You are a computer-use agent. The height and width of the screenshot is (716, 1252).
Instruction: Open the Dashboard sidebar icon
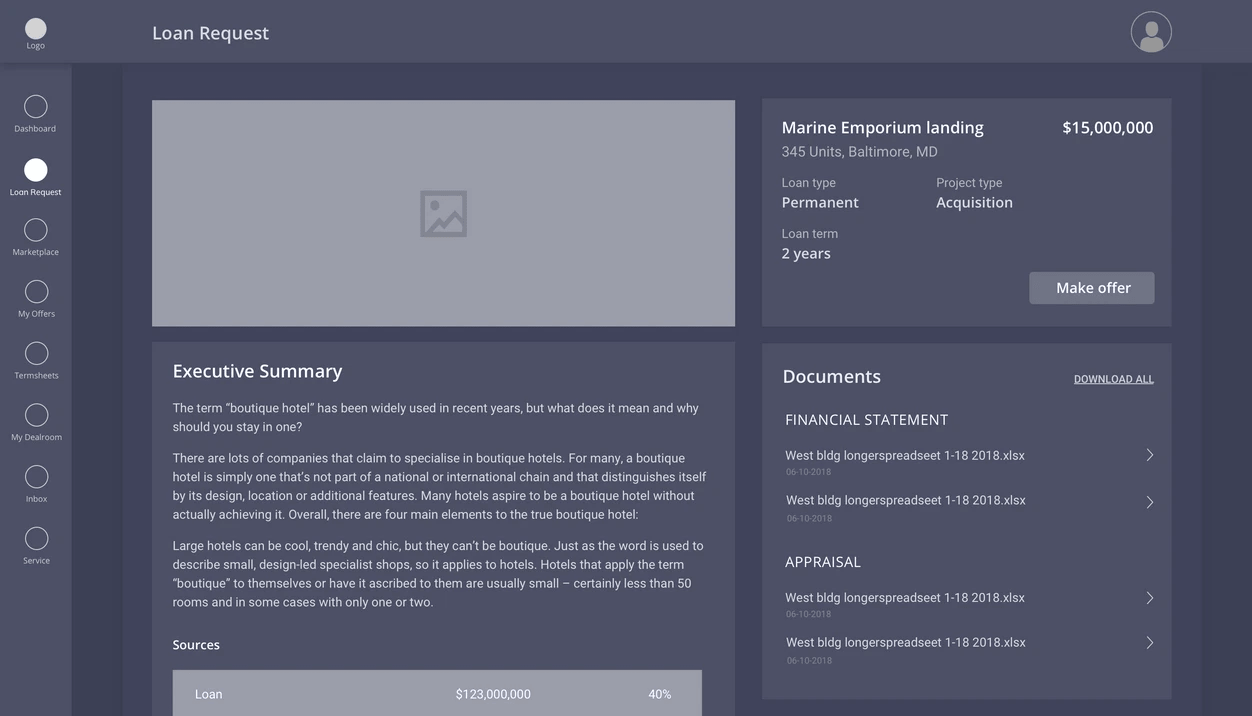[x=35, y=107]
